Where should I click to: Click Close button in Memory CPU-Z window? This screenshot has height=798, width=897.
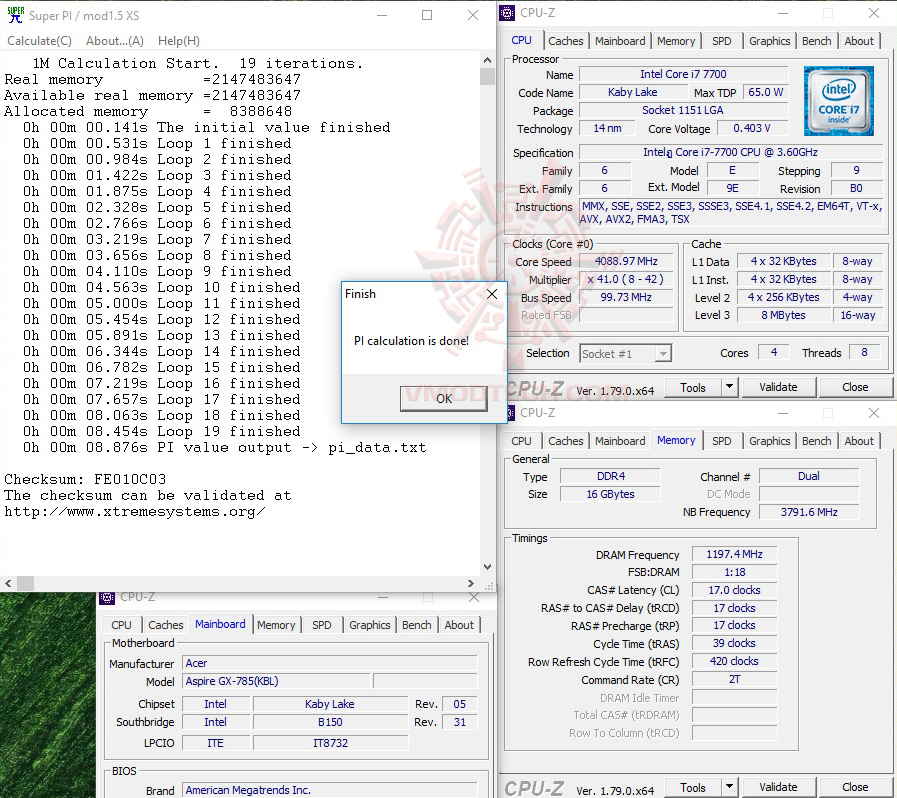[x=855, y=787]
